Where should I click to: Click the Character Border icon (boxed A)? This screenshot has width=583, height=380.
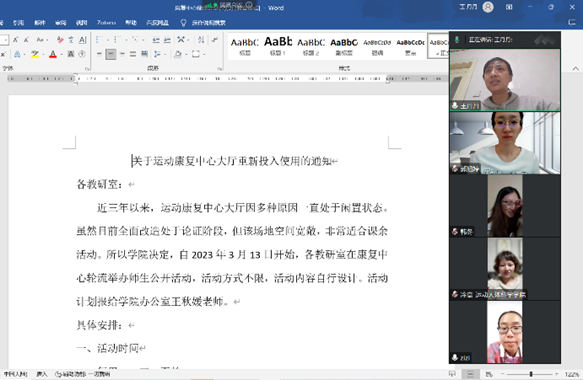pyautogui.click(x=83, y=39)
